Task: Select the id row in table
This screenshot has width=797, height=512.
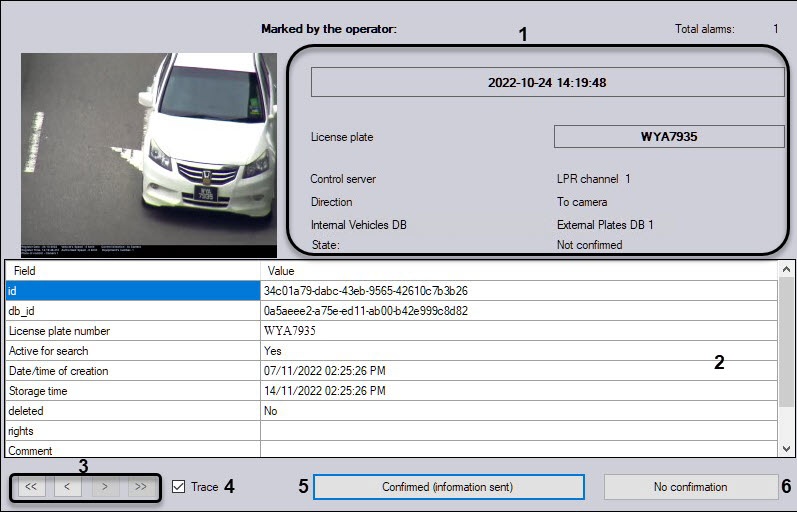Action: (132, 291)
